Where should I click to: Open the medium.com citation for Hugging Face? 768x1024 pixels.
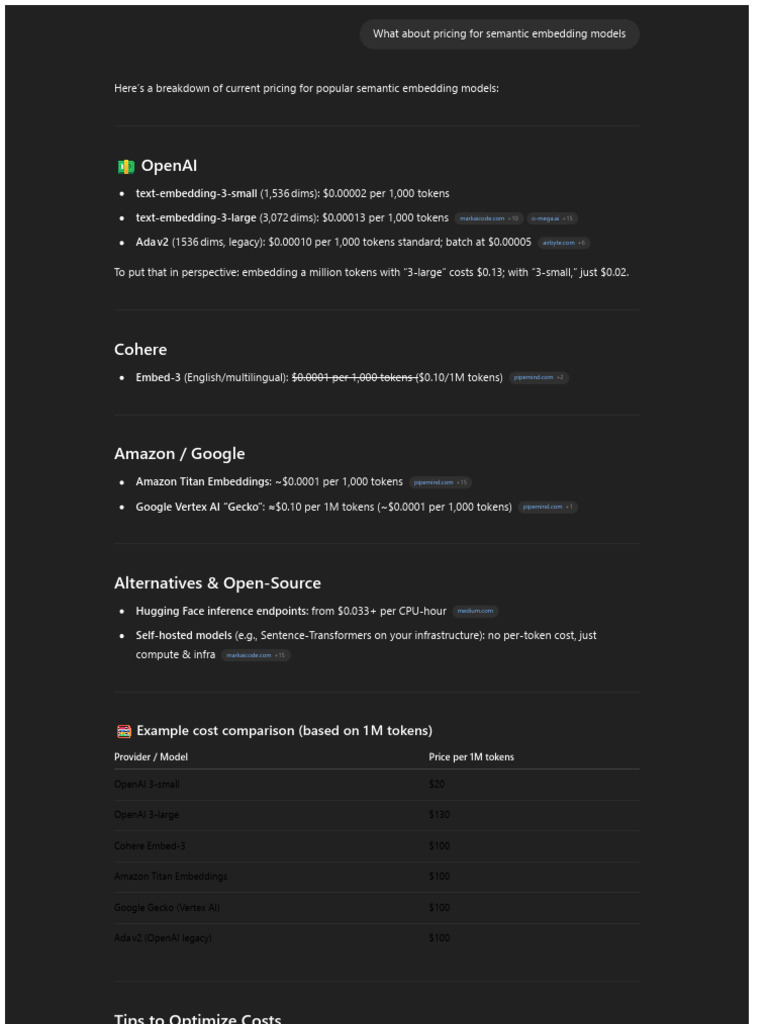pos(475,611)
